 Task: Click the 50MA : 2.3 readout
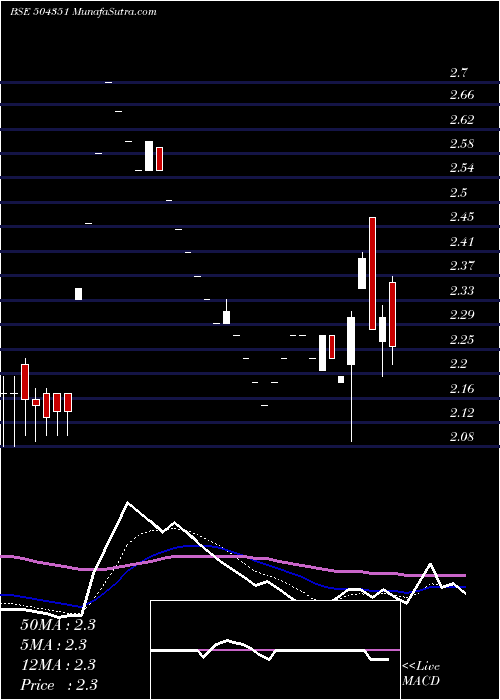tap(58, 625)
